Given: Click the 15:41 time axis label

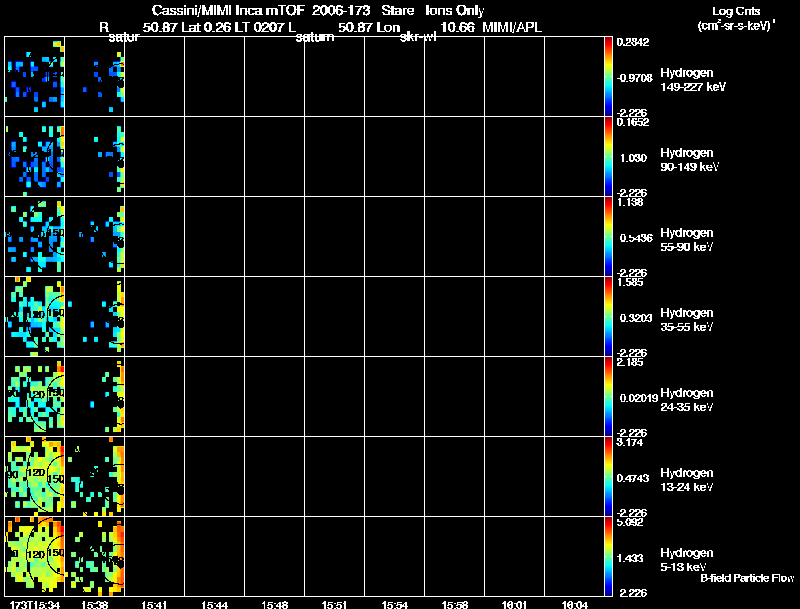Looking at the screenshot, I should (x=154, y=604).
